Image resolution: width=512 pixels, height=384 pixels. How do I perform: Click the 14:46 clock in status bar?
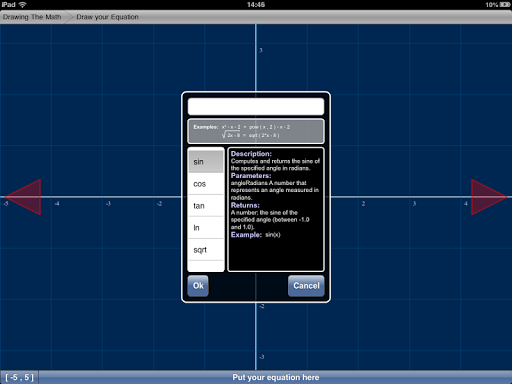(x=256, y=5)
